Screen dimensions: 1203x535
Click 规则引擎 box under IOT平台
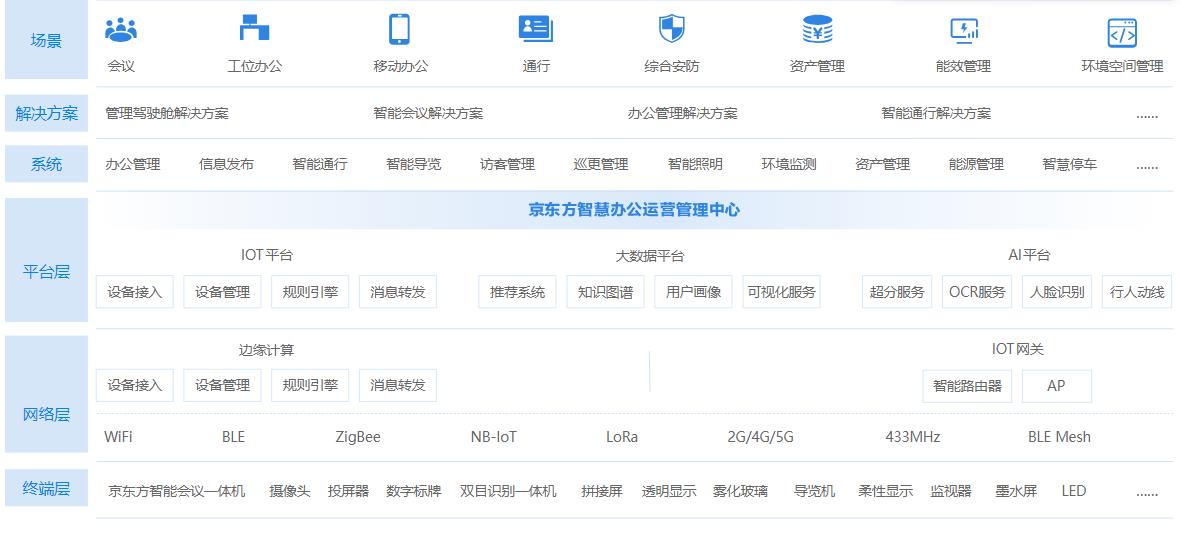click(310, 292)
